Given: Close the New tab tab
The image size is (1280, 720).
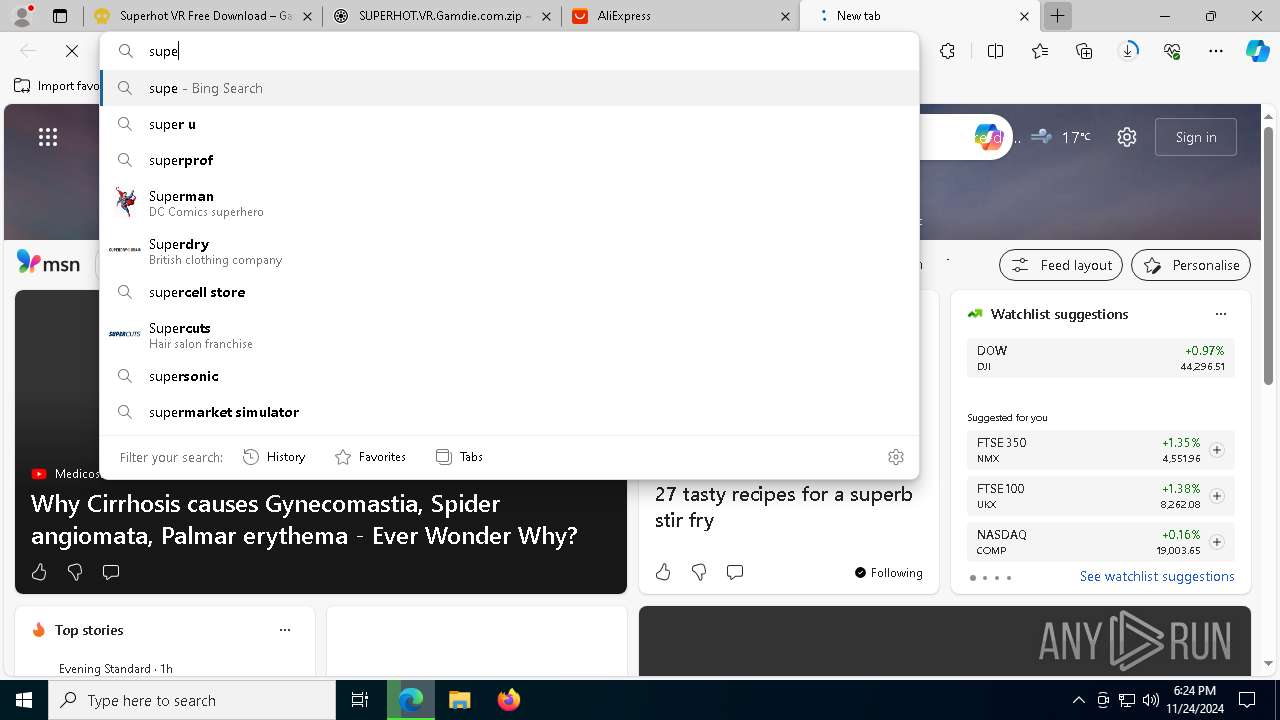Looking at the screenshot, I should click(x=1024, y=16).
